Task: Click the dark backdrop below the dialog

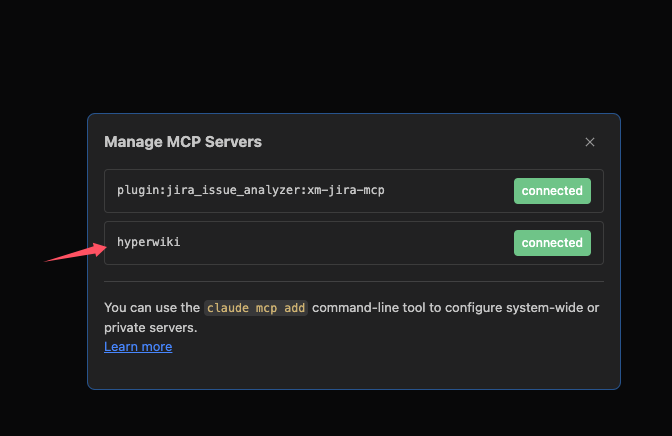Action: click(x=336, y=414)
